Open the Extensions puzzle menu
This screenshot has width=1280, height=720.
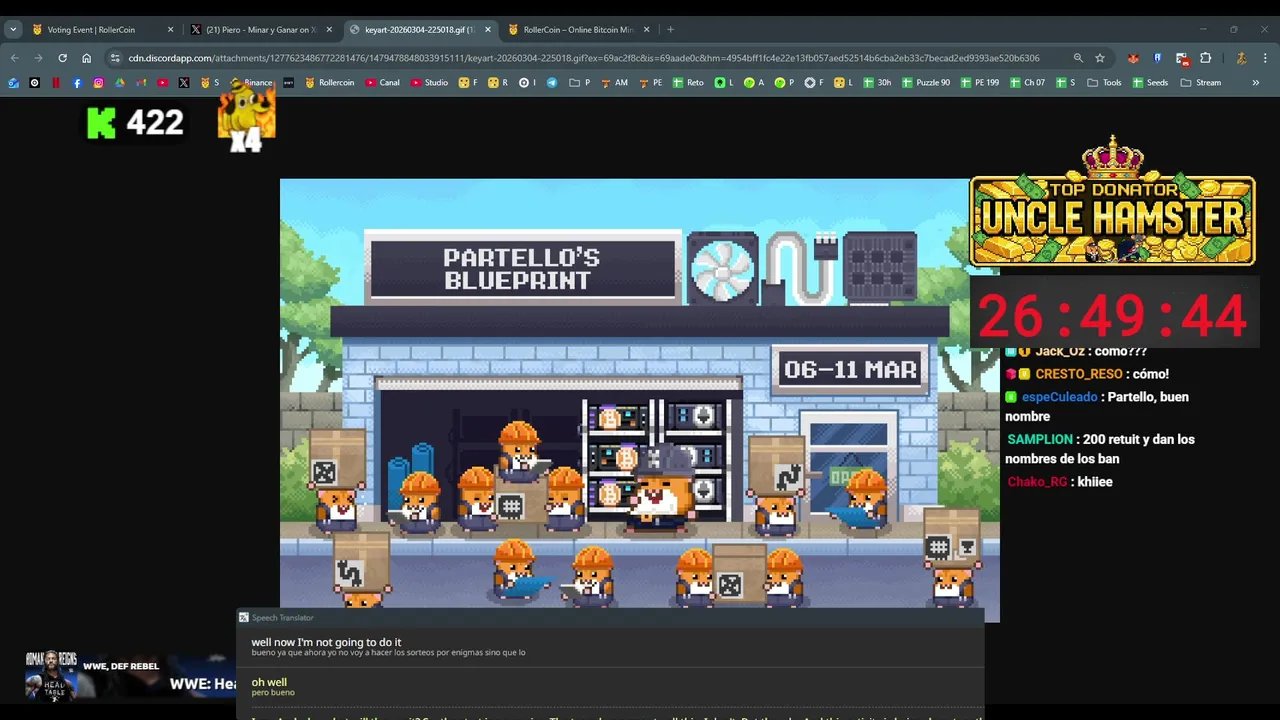click(x=1205, y=58)
